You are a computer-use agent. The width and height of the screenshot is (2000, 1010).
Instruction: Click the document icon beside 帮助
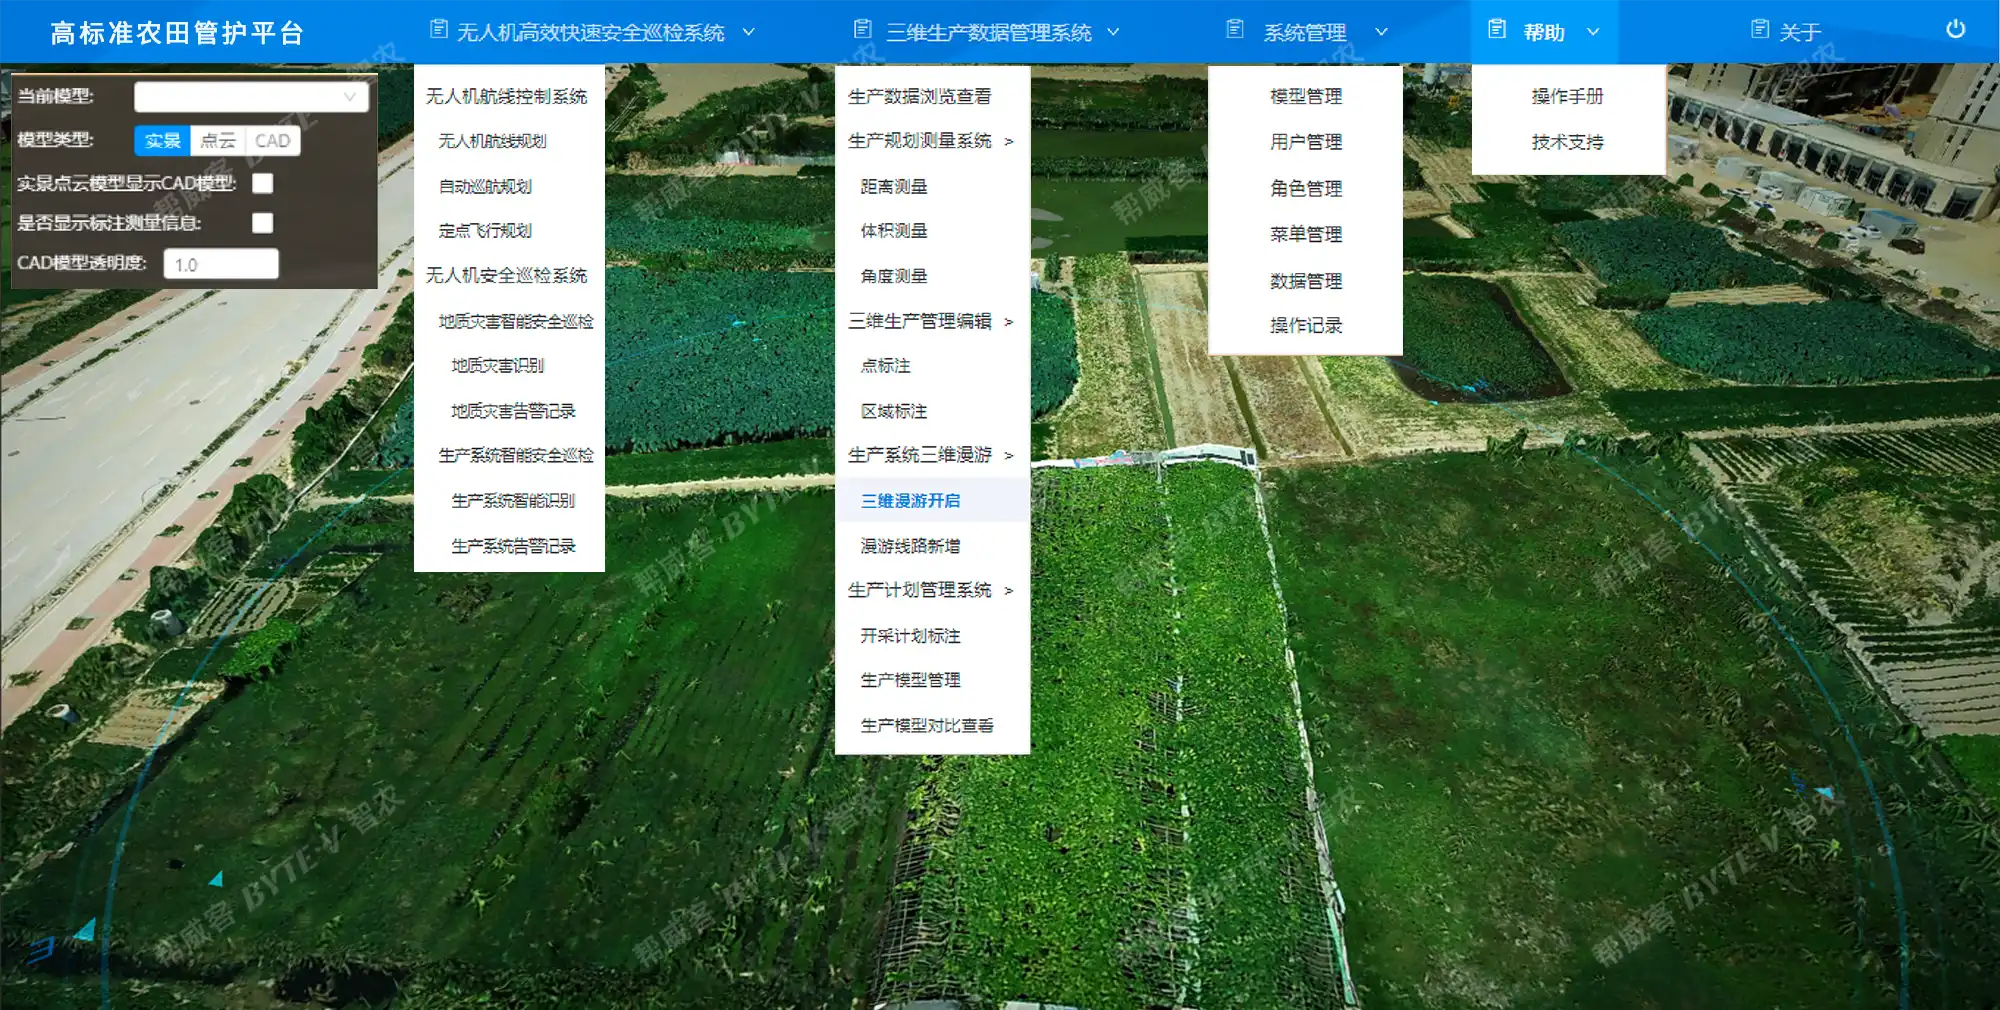(1497, 30)
